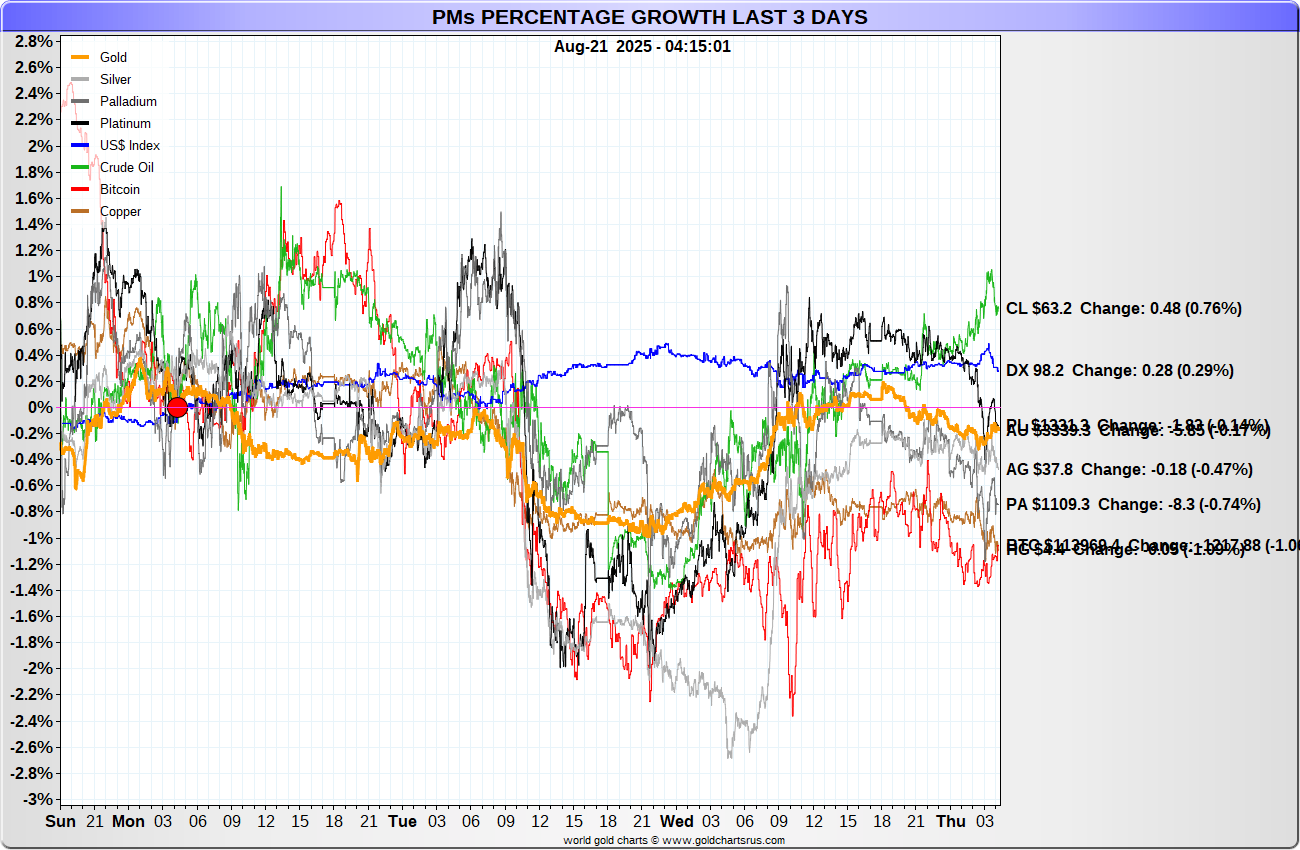Click the blue US$ Index legend swatch

tap(82, 146)
